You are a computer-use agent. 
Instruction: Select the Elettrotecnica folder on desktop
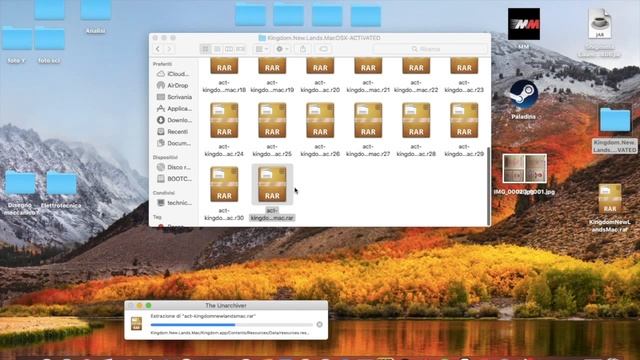(61, 183)
